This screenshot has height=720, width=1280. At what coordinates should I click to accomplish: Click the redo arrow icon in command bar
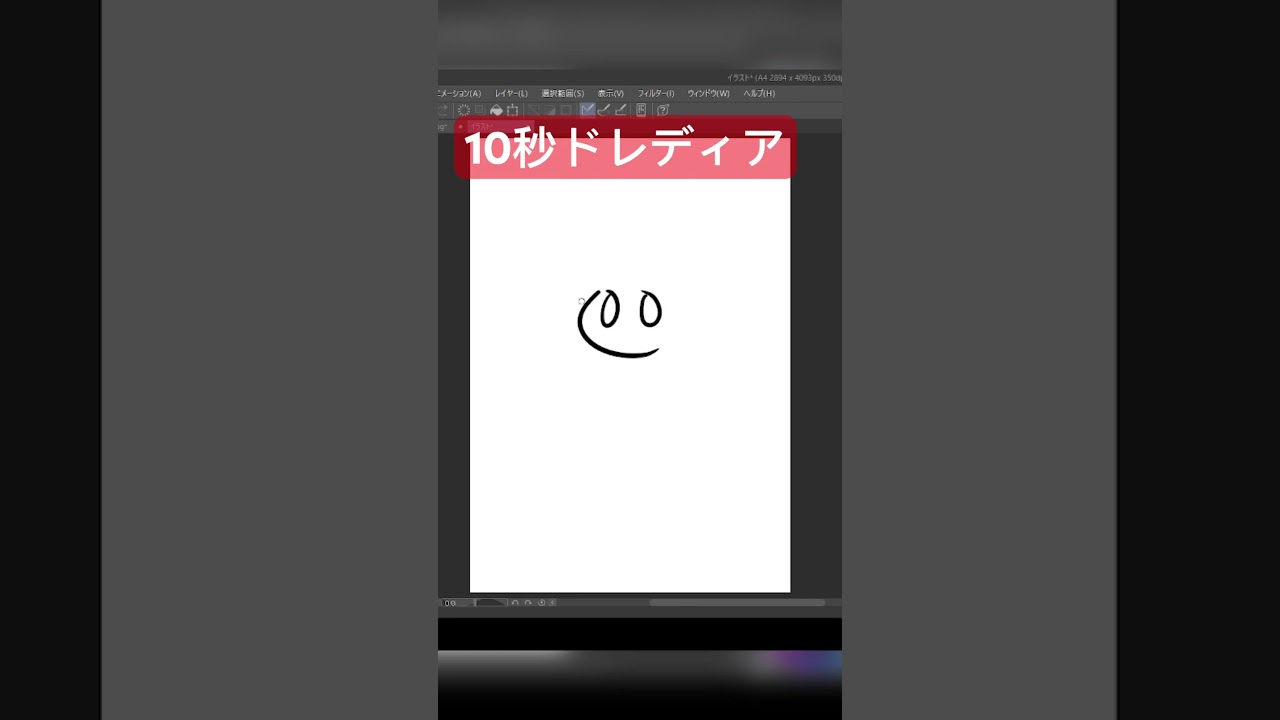pos(444,110)
